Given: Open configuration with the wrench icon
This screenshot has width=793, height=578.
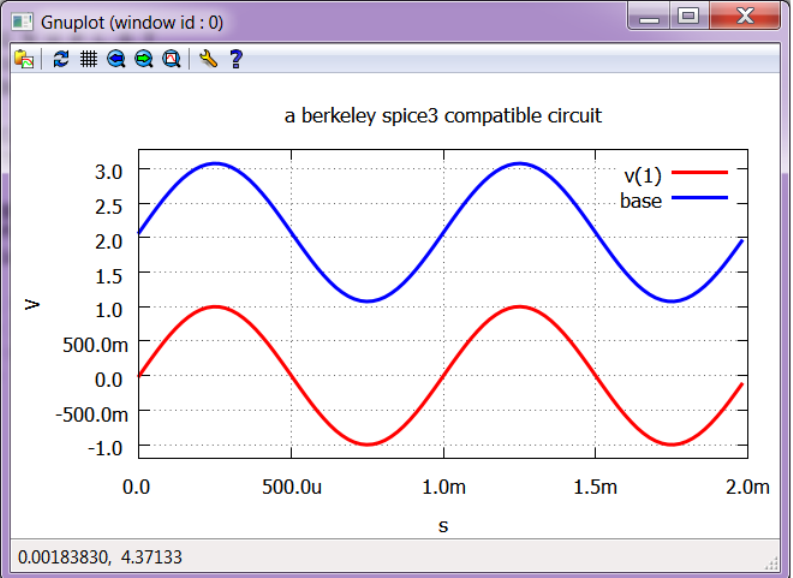Looking at the screenshot, I should coord(208,59).
